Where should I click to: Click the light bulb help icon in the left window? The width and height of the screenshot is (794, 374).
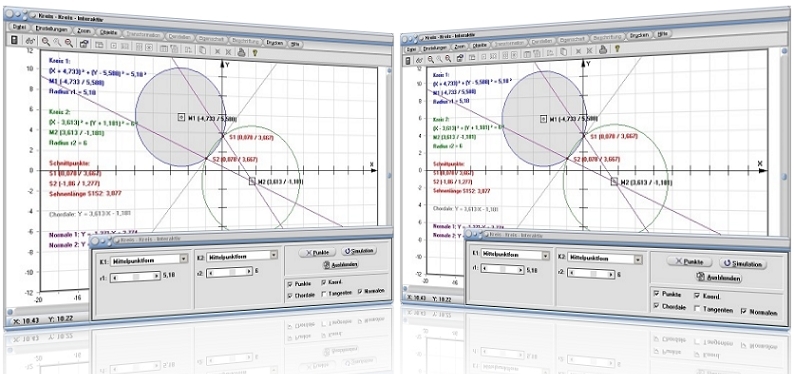255,53
